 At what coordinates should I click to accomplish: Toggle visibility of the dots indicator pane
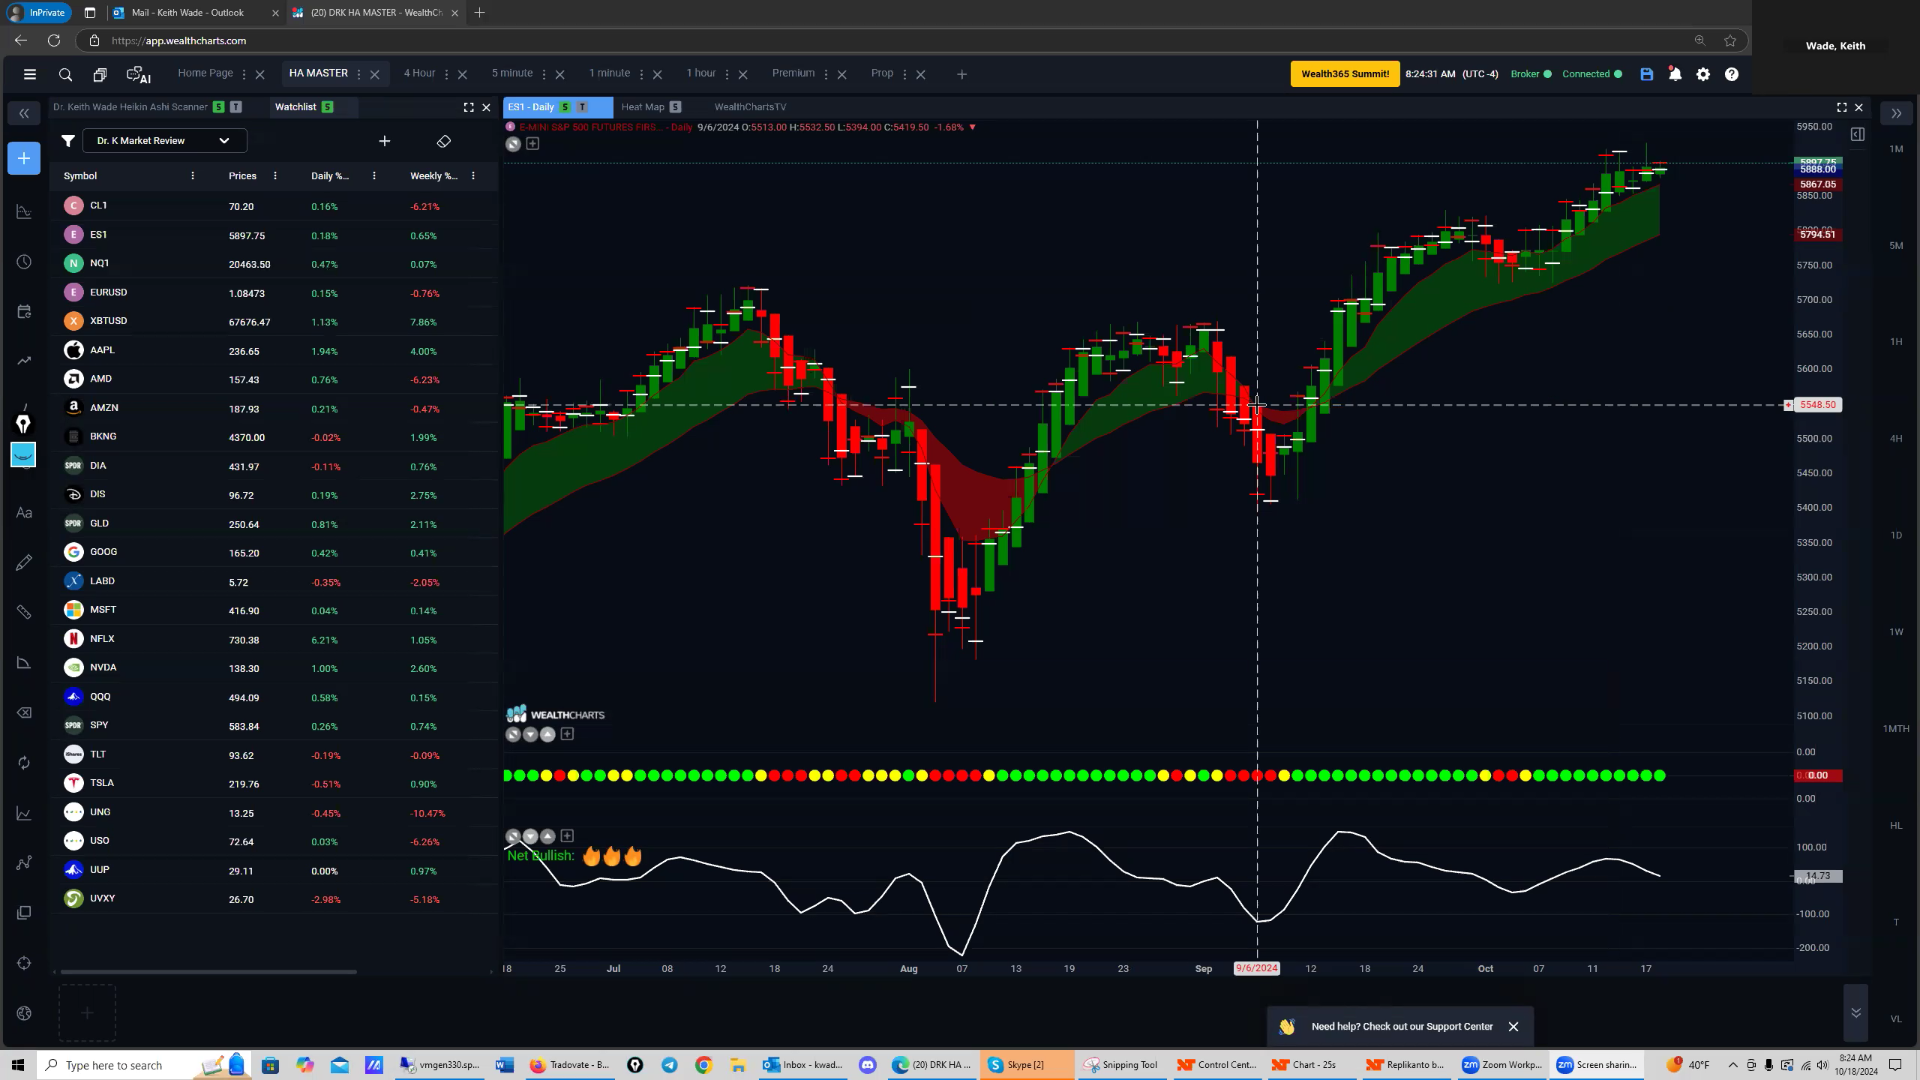pyautogui.click(x=513, y=734)
